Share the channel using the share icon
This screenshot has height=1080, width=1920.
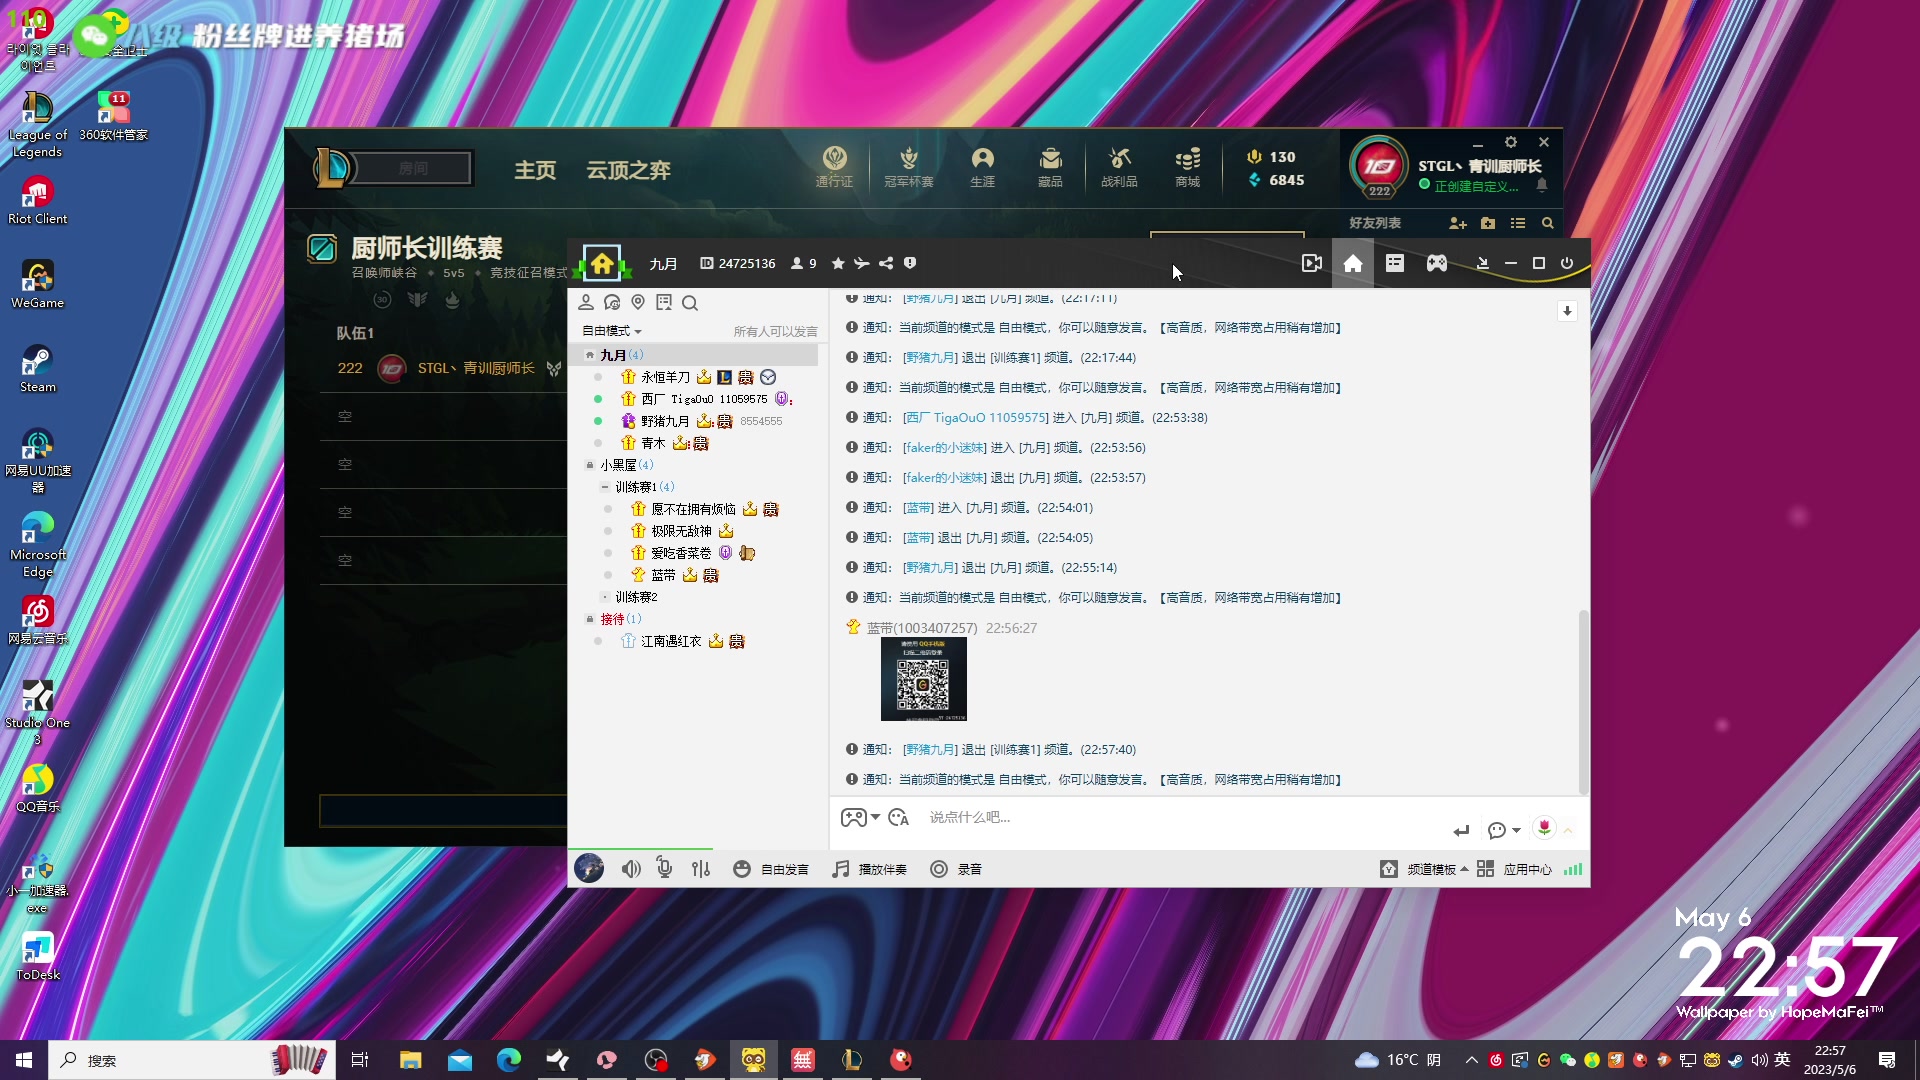coord(886,263)
